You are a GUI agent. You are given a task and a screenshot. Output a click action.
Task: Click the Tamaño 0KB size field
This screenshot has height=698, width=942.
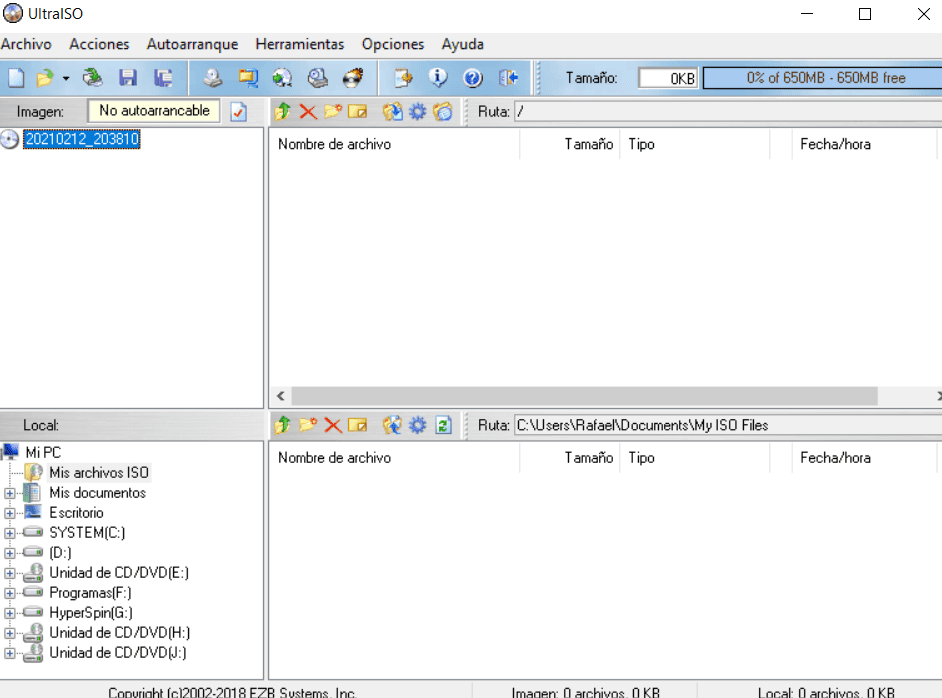(x=667, y=78)
